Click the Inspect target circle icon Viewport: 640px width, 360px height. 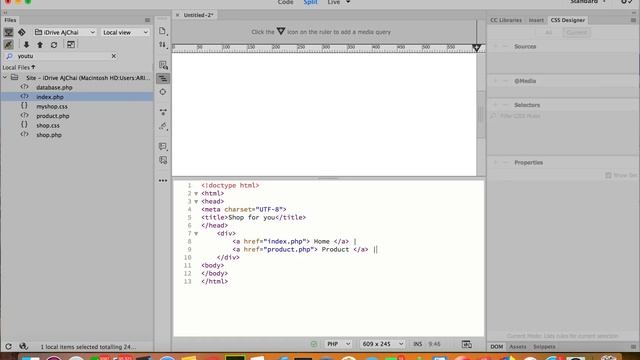pos(163,92)
